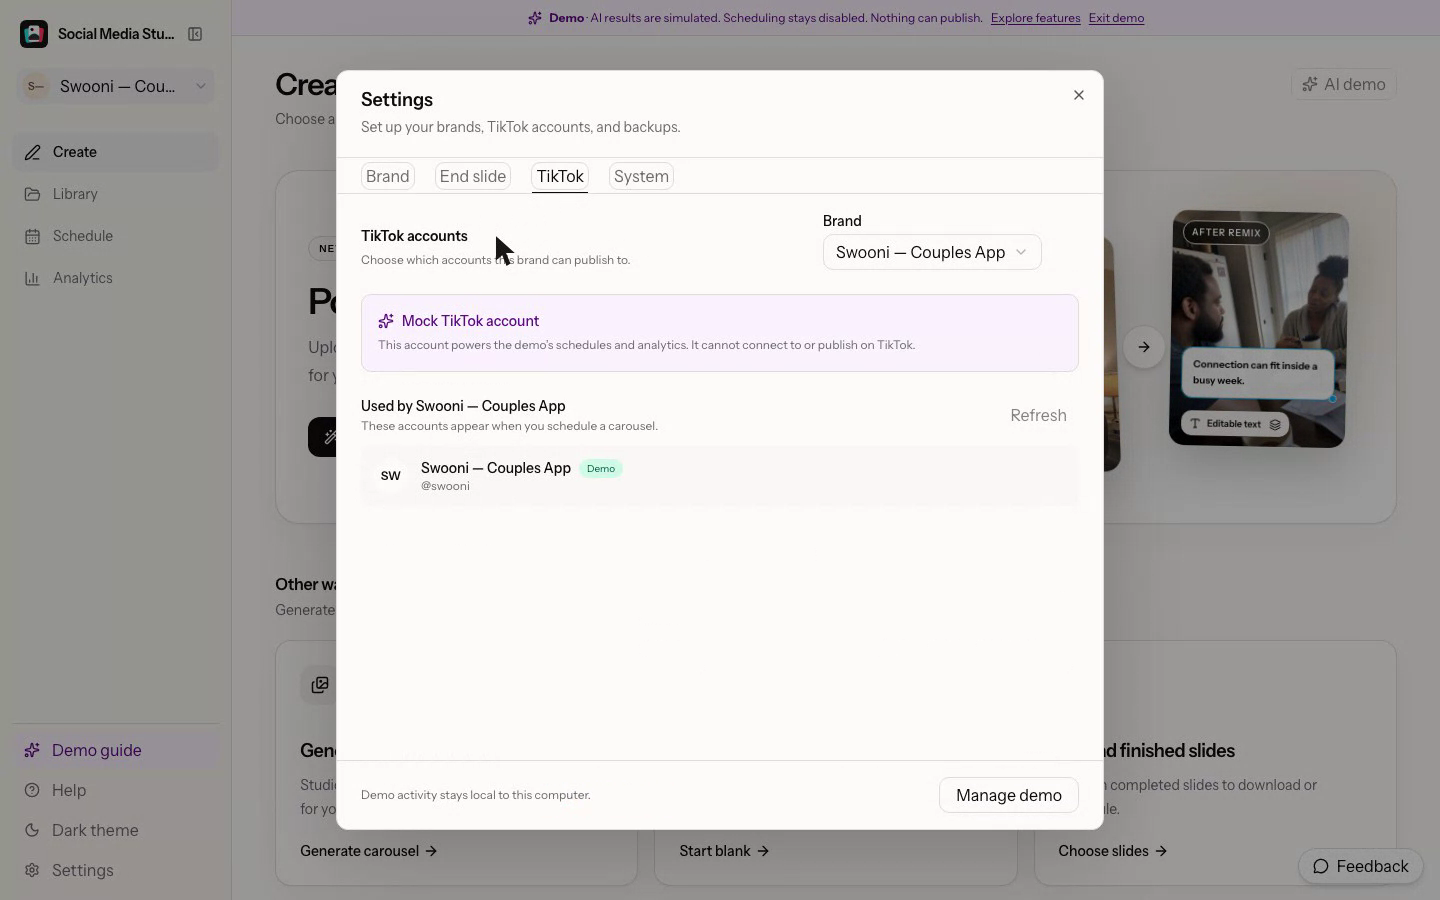The width and height of the screenshot is (1440, 900).
Task: Click the Social Media Studio app logo
Action: pos(34,34)
